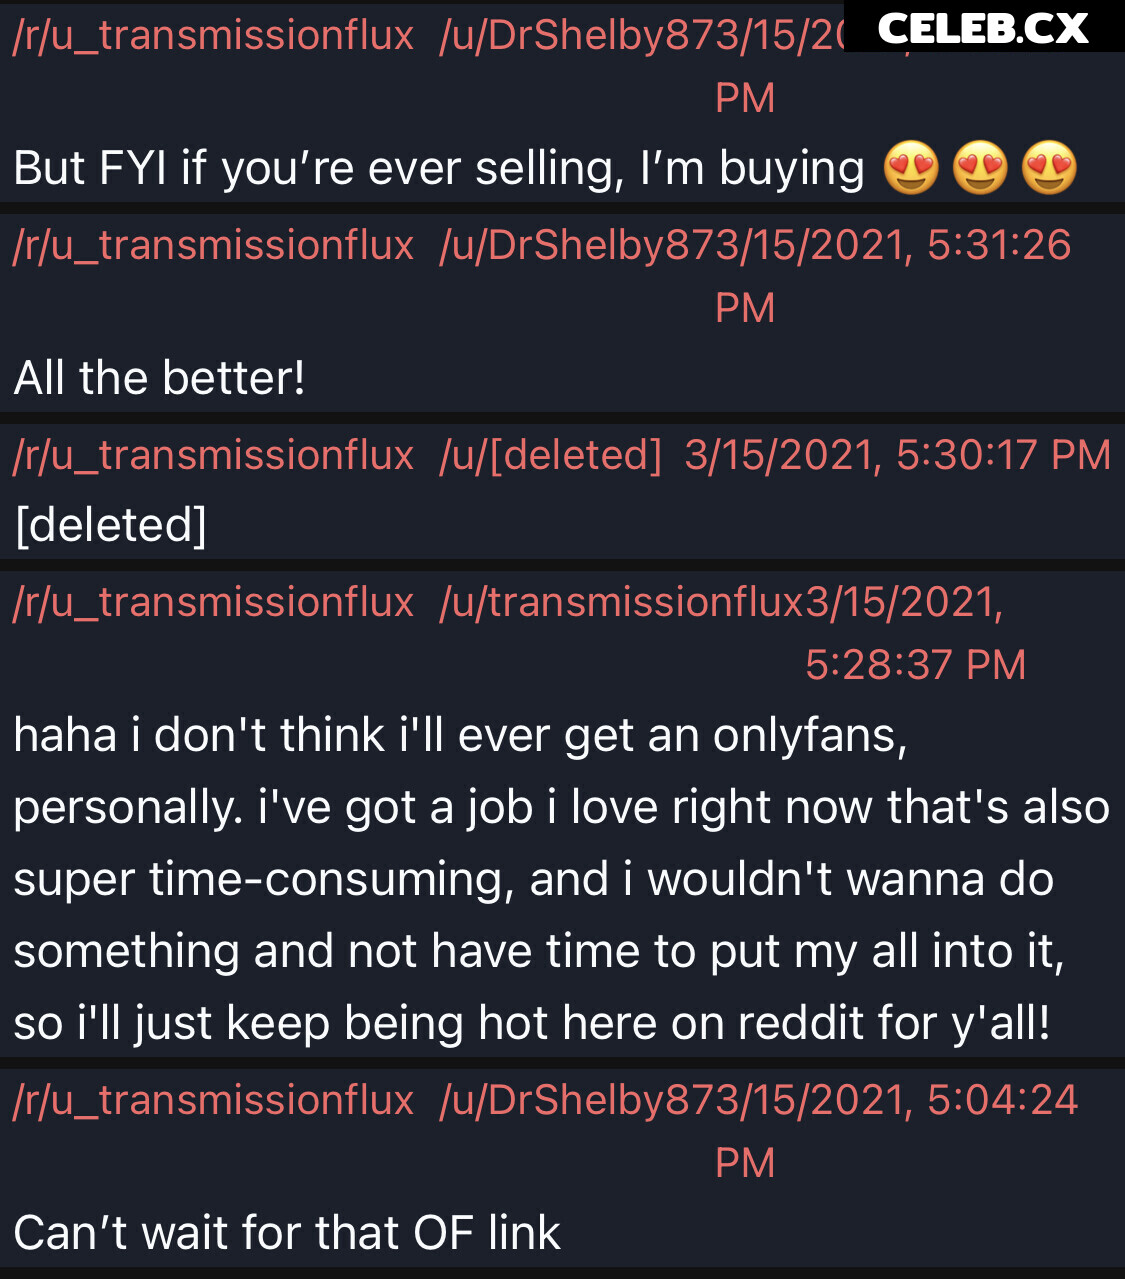Open the /u/[deleted] user link
Viewport: 1125px width, 1279px height.
click(550, 455)
